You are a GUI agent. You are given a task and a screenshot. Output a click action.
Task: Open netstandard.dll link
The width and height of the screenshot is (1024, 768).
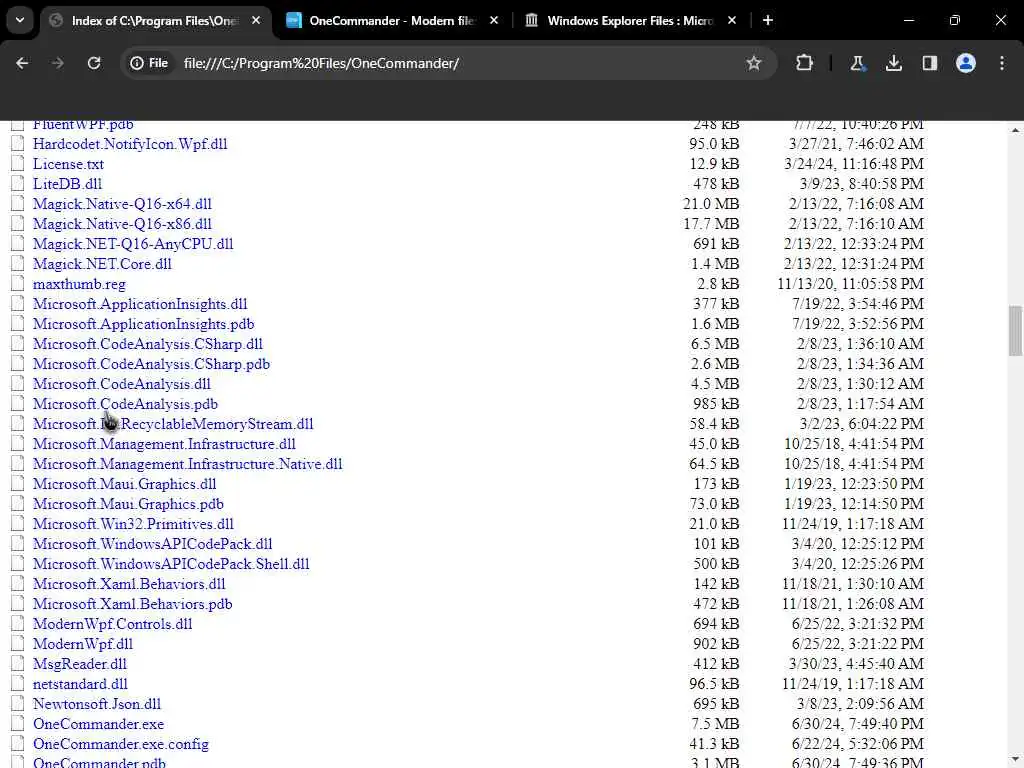tap(80, 684)
